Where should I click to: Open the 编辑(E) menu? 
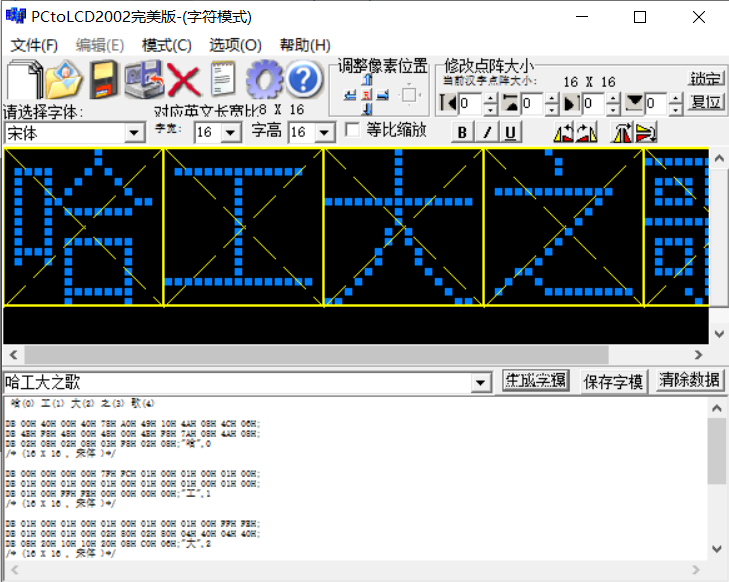point(100,46)
